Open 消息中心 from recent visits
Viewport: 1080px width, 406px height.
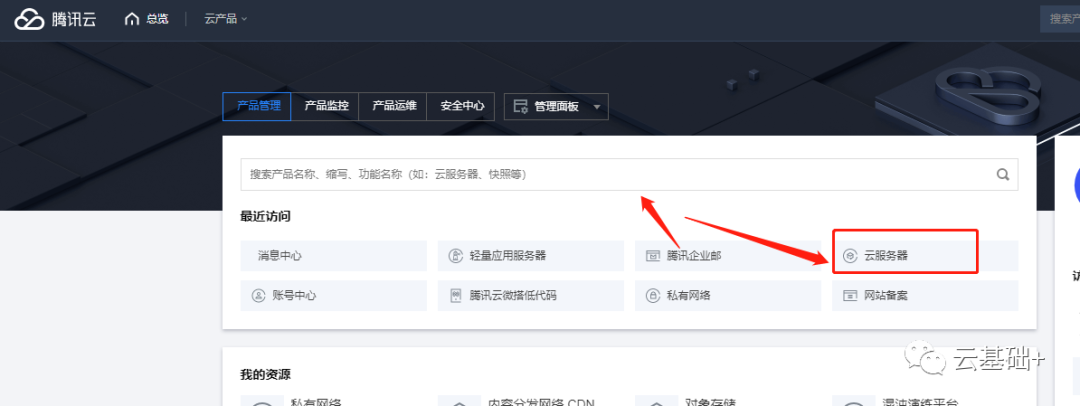[x=333, y=256]
